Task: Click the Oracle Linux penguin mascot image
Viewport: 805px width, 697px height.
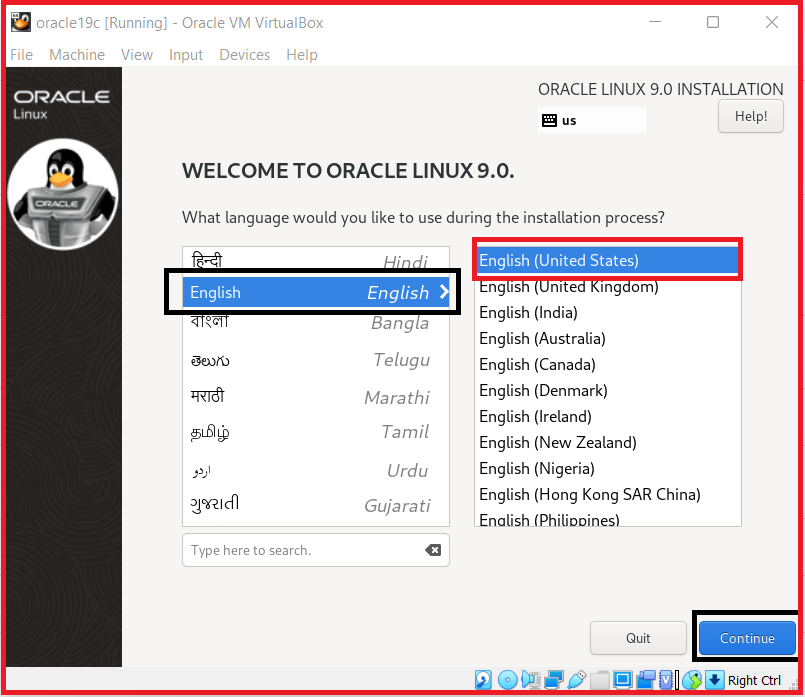Action: [63, 194]
